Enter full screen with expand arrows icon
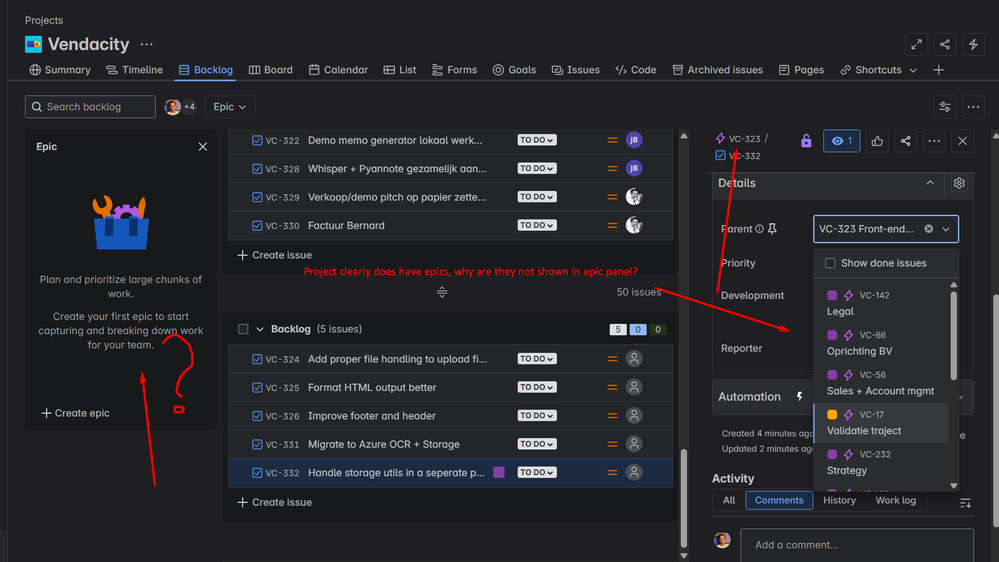Viewport: 999px width, 562px height. pyautogui.click(x=916, y=45)
